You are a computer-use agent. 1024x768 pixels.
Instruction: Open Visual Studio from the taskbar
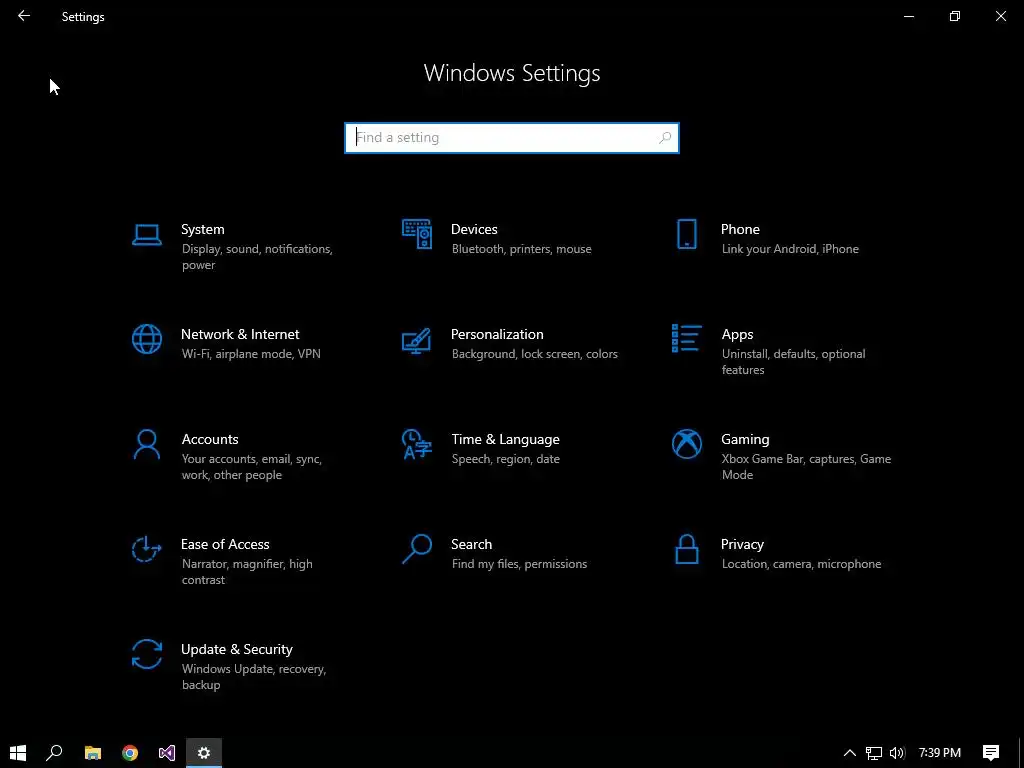coord(167,753)
